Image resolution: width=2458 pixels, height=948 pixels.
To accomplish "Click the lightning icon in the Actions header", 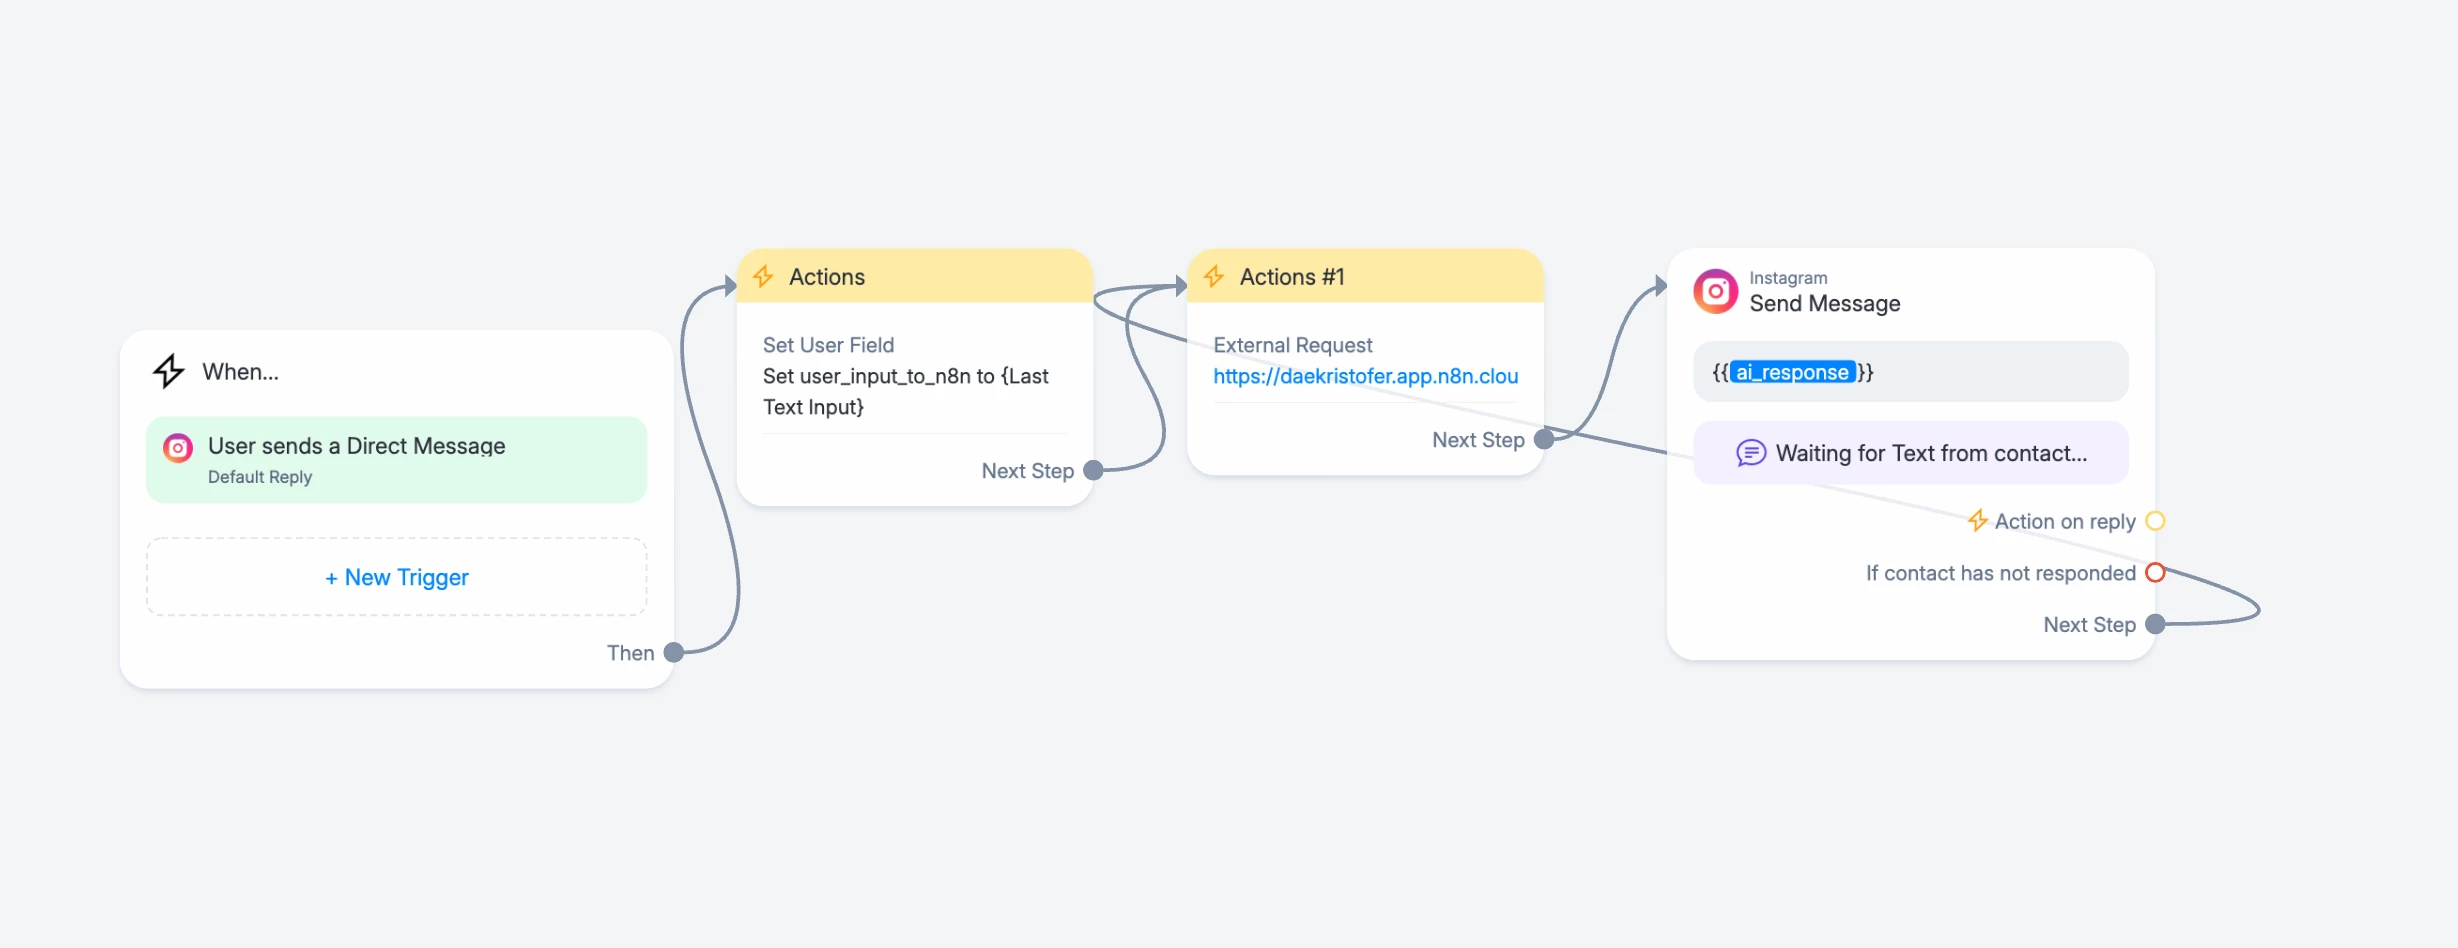I will [x=764, y=277].
